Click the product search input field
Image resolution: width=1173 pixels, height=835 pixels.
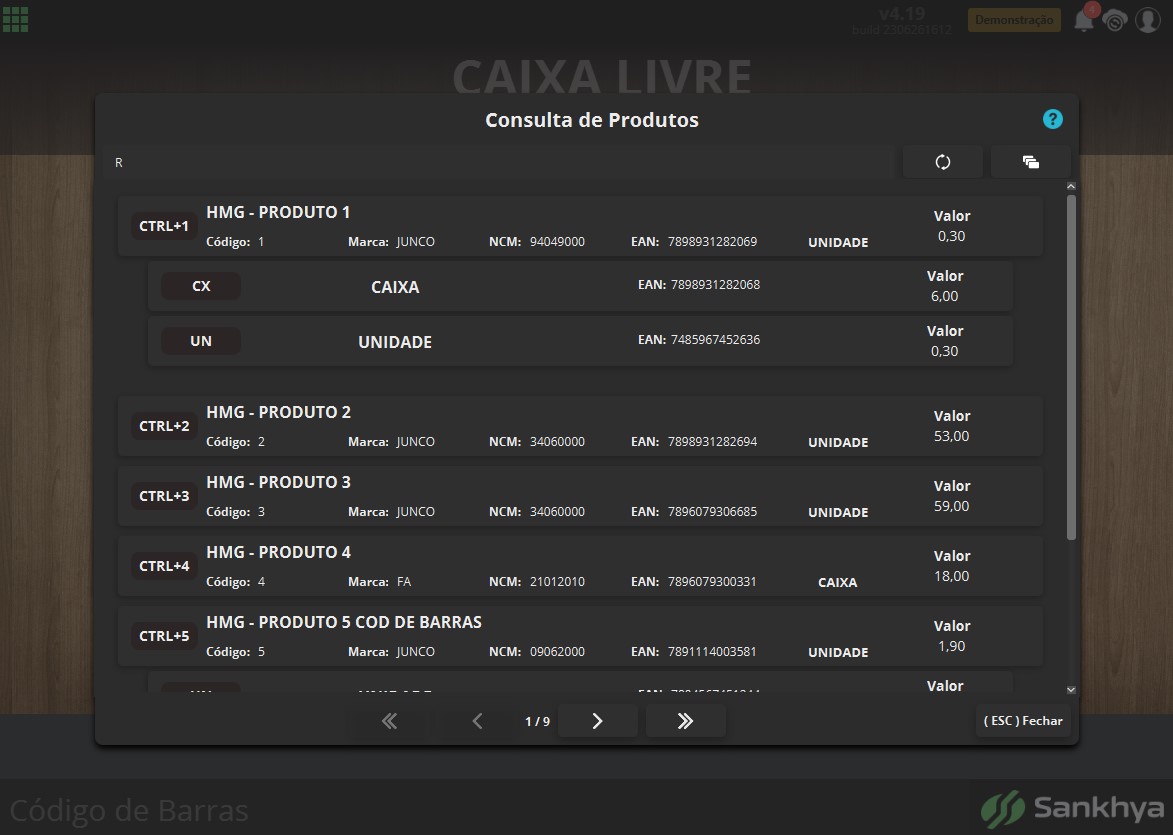tap(501, 162)
